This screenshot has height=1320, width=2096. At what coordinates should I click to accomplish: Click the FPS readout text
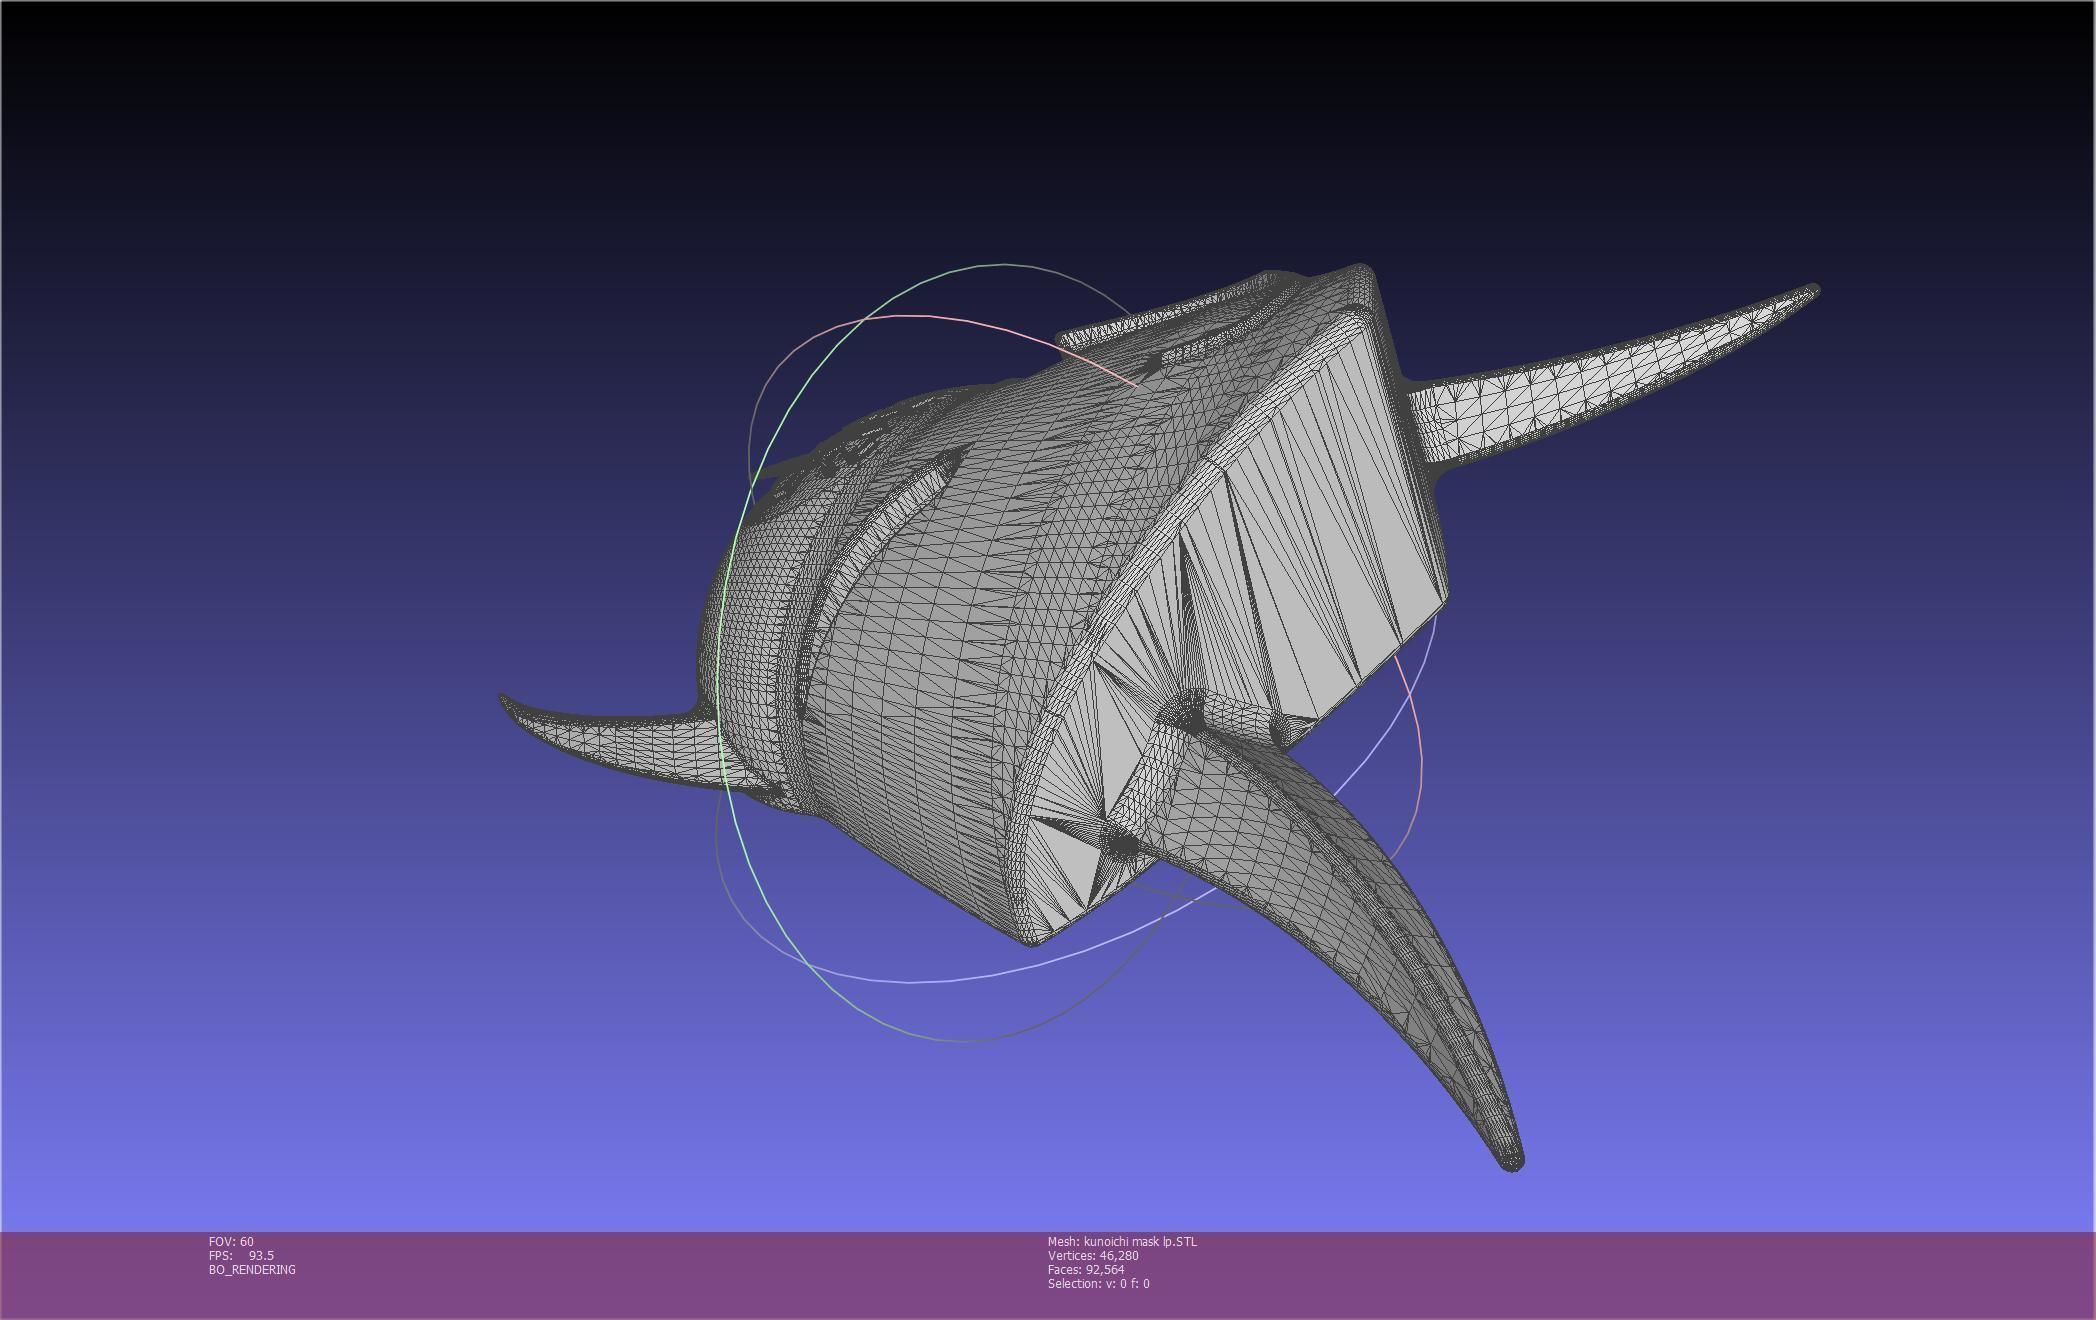241,1255
